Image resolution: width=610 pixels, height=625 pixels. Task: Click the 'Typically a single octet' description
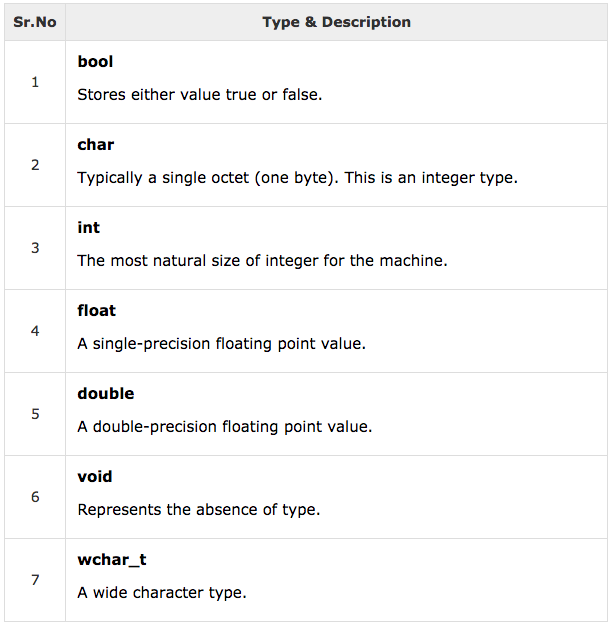[297, 179]
